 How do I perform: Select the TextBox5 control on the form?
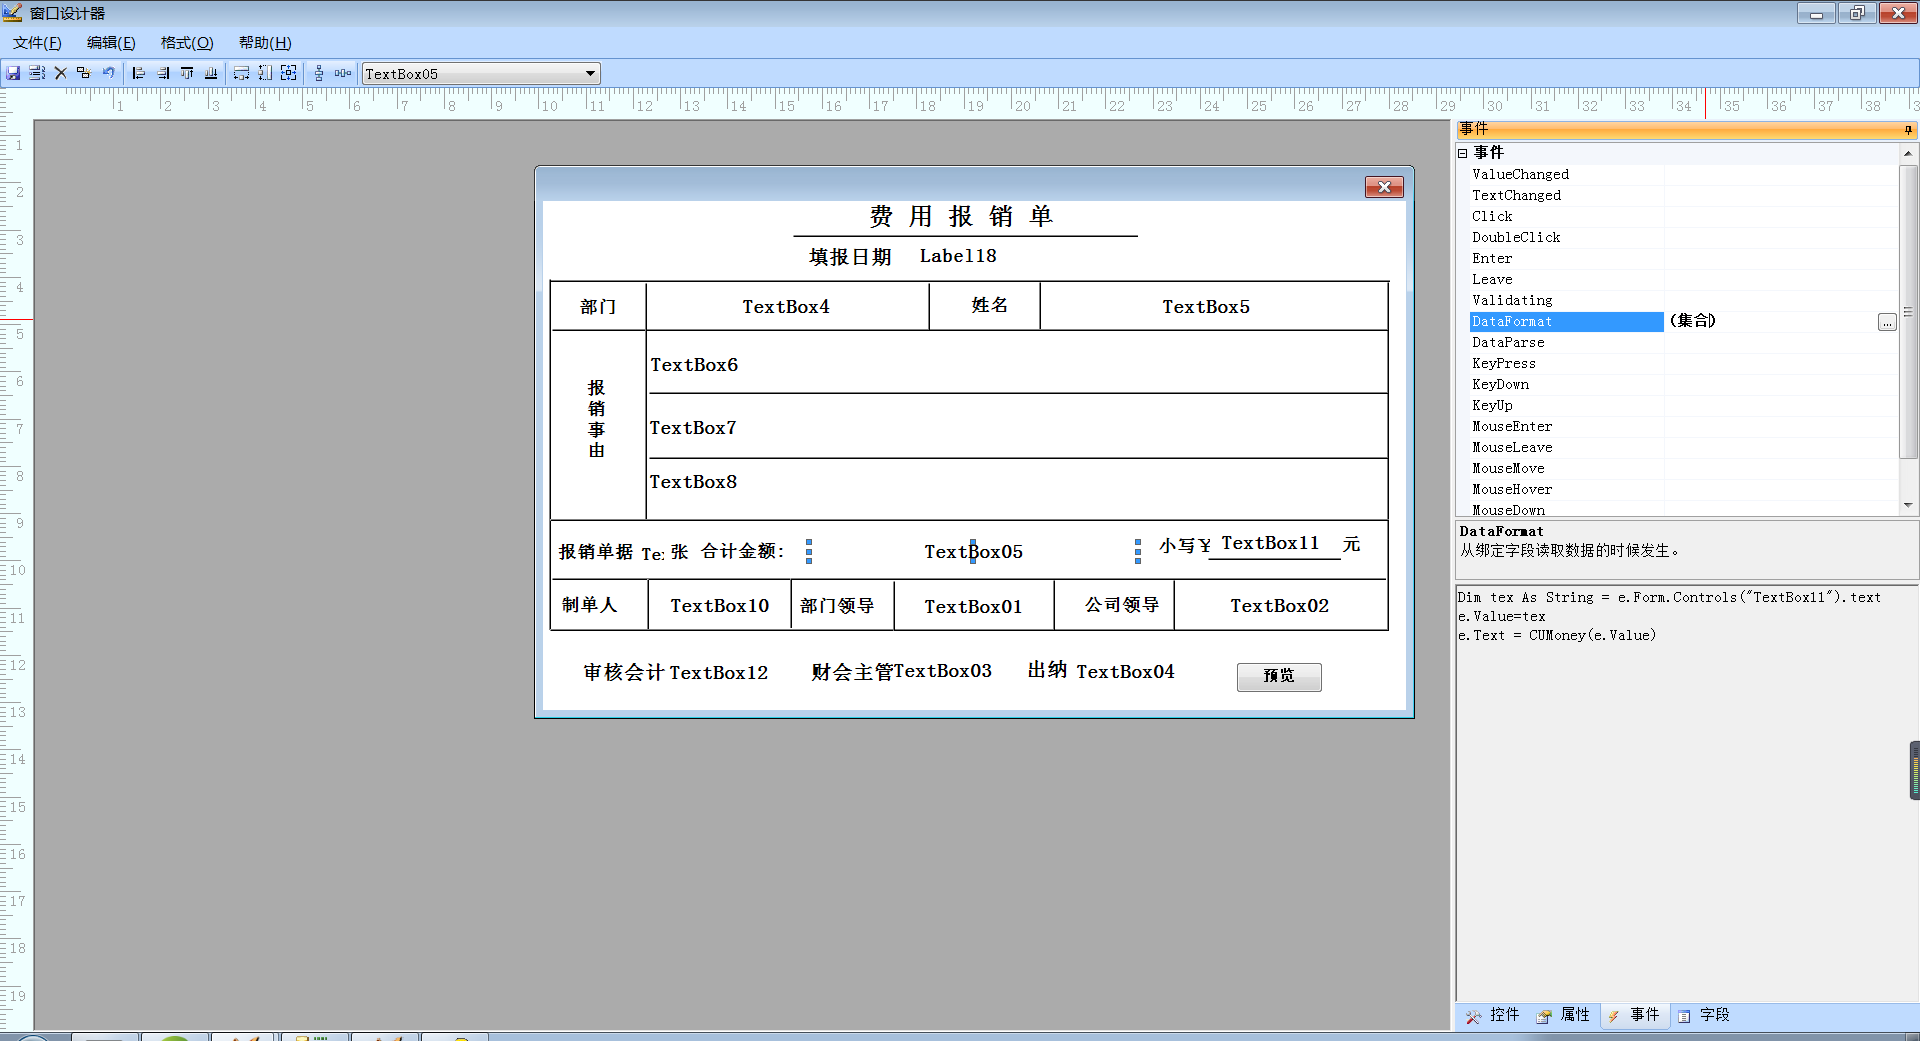point(1206,307)
